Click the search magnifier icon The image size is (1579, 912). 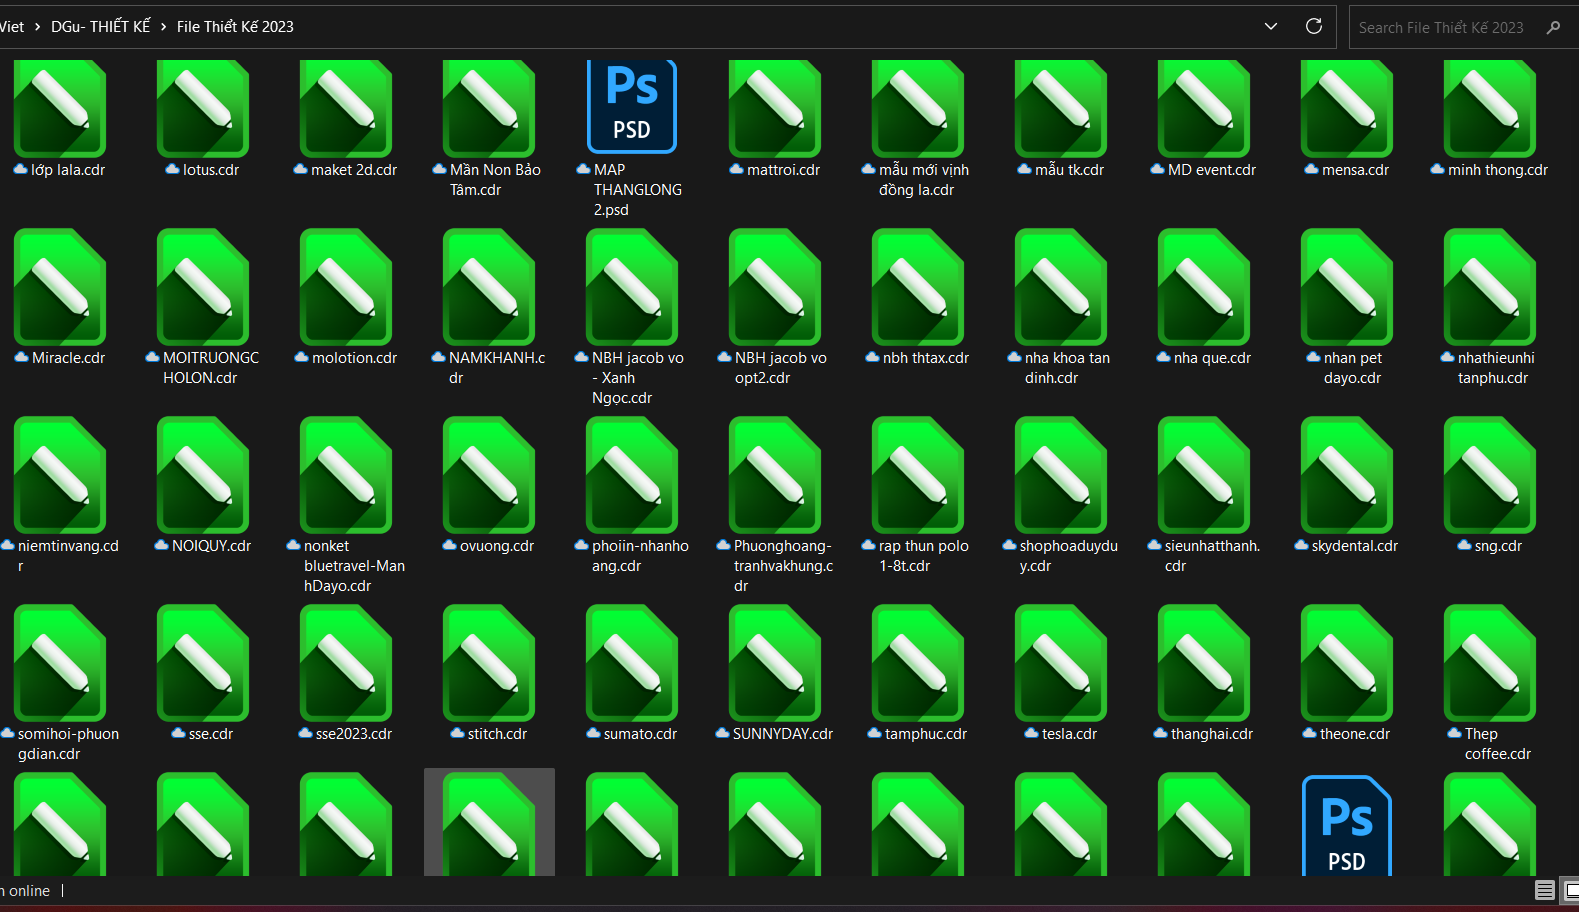click(x=1553, y=28)
